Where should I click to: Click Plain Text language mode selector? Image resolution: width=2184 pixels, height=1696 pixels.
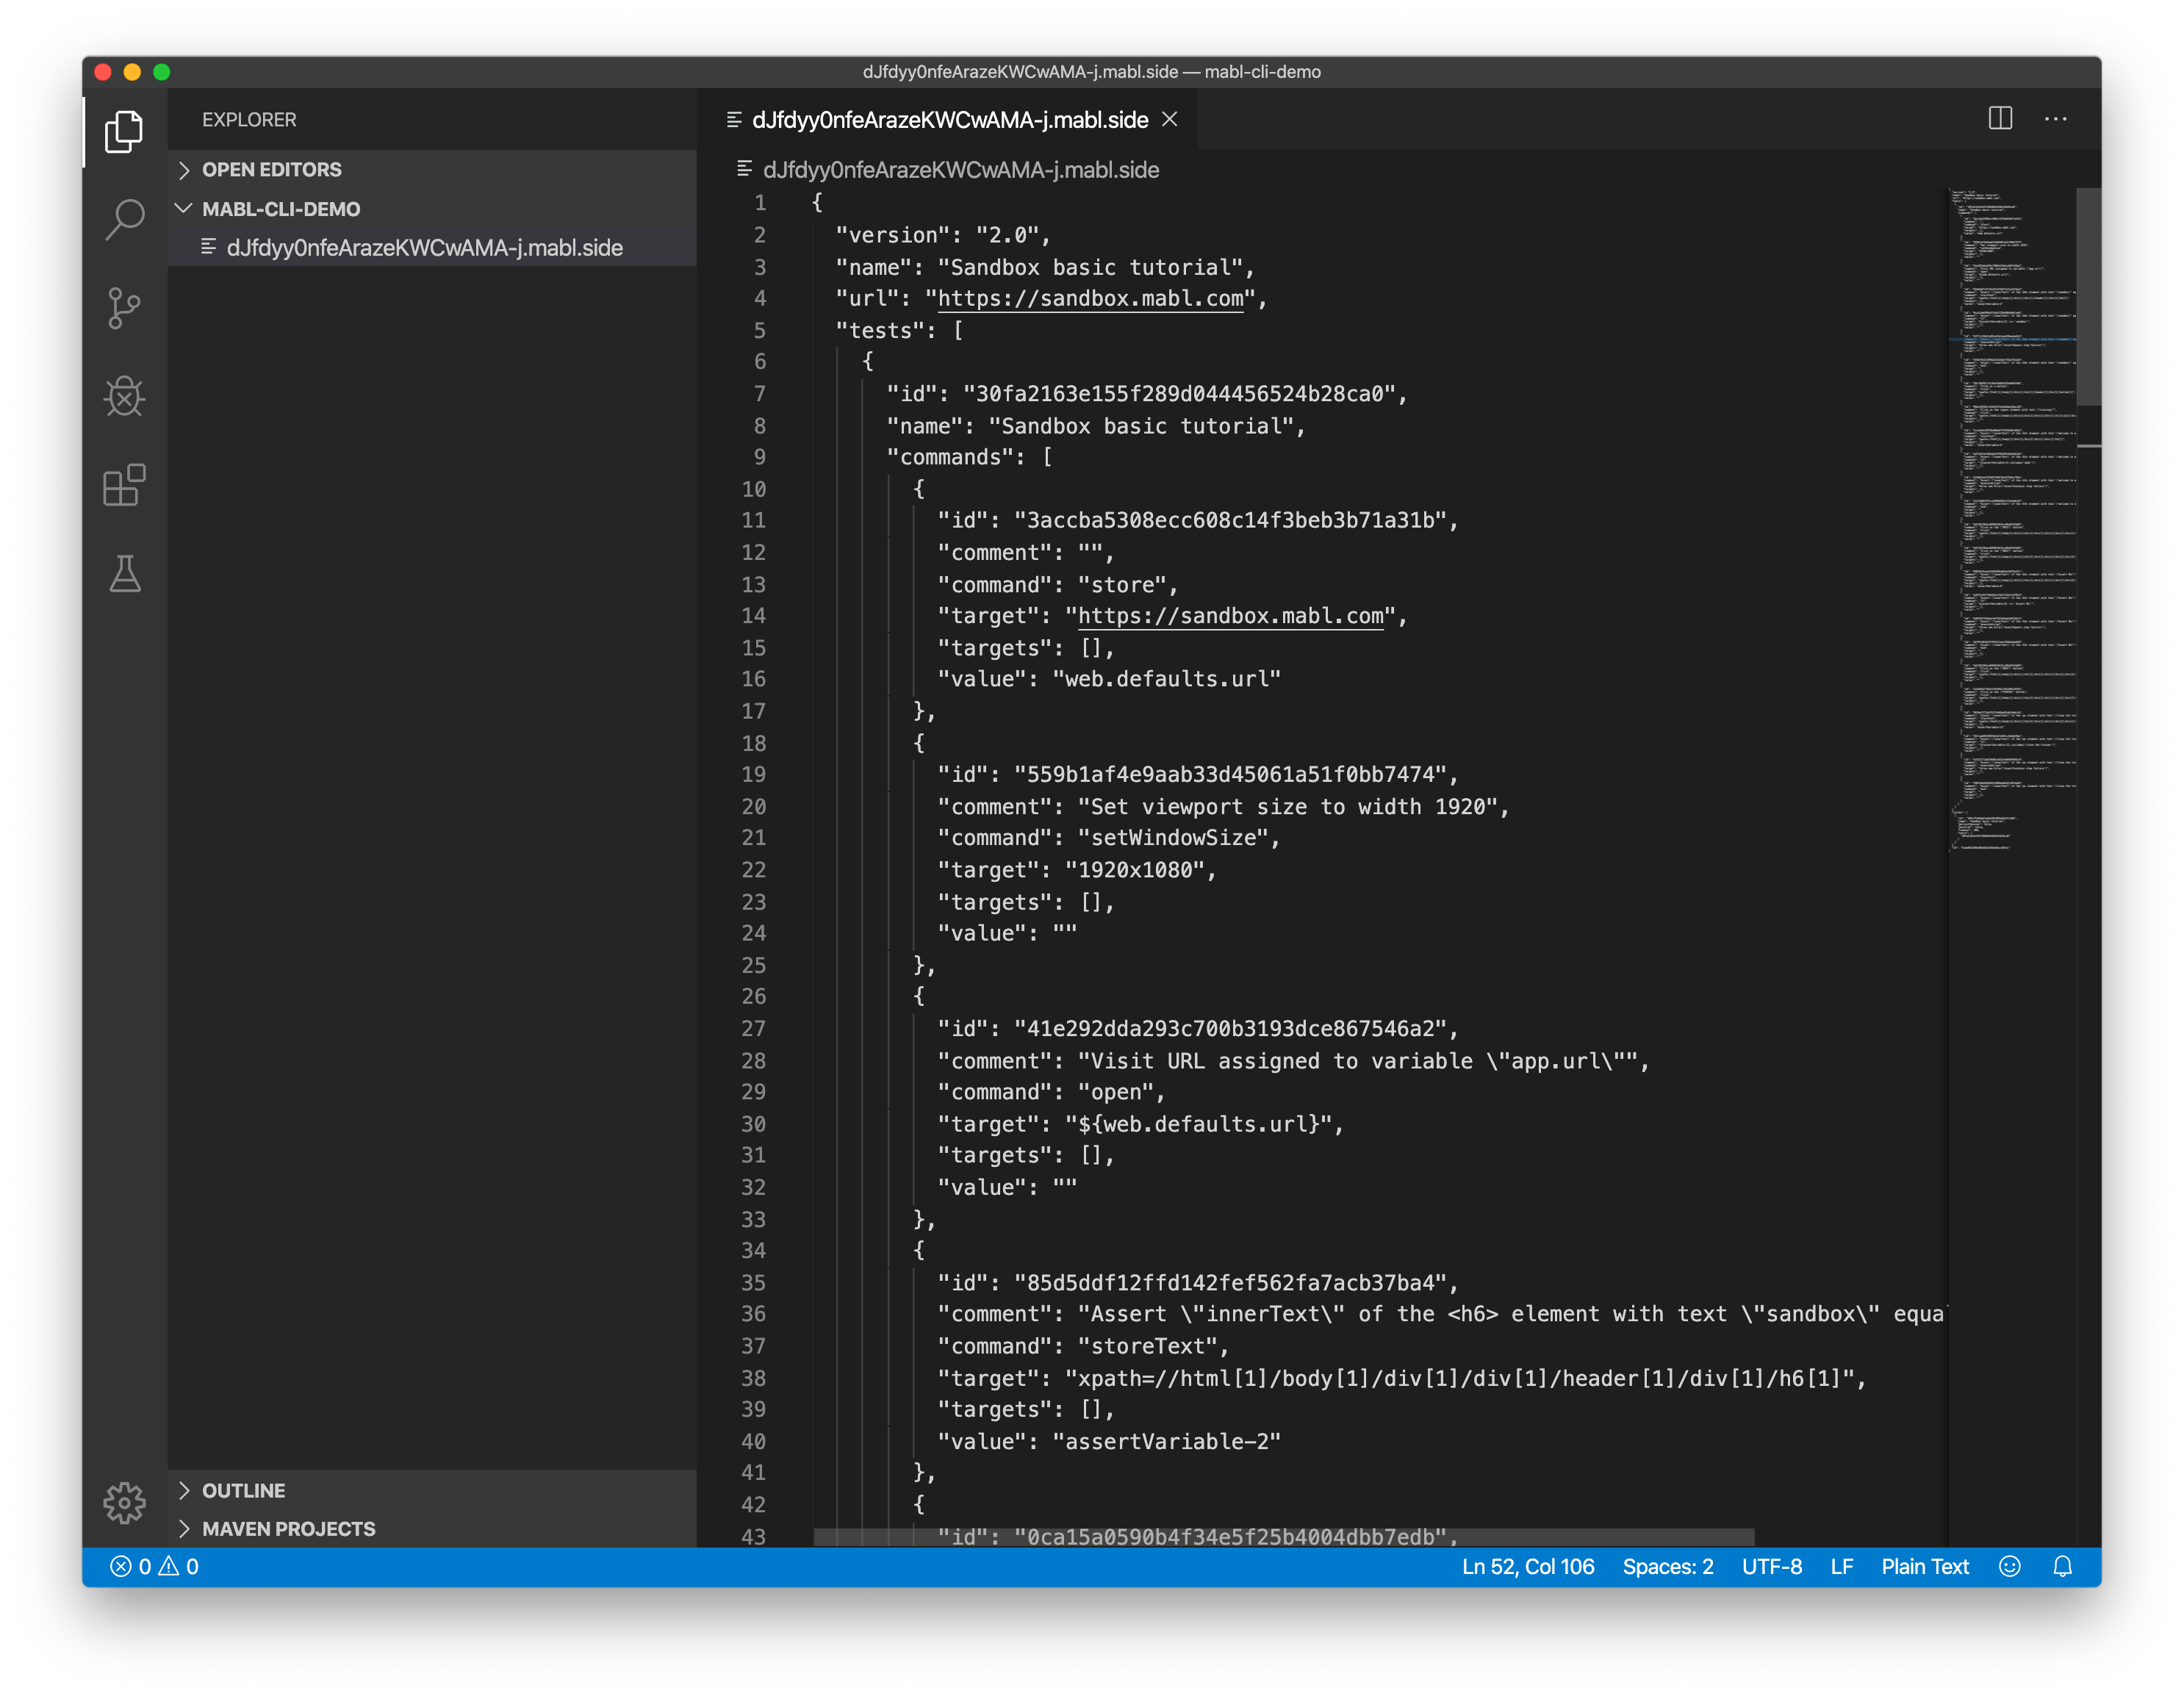pos(1924,1566)
